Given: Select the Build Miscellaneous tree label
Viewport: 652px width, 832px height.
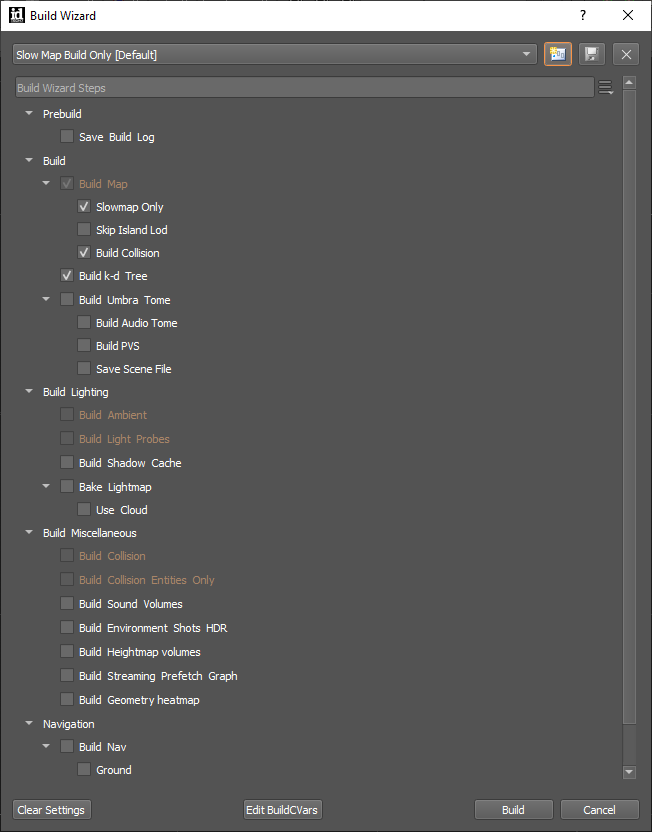Looking at the screenshot, I should coord(90,533).
